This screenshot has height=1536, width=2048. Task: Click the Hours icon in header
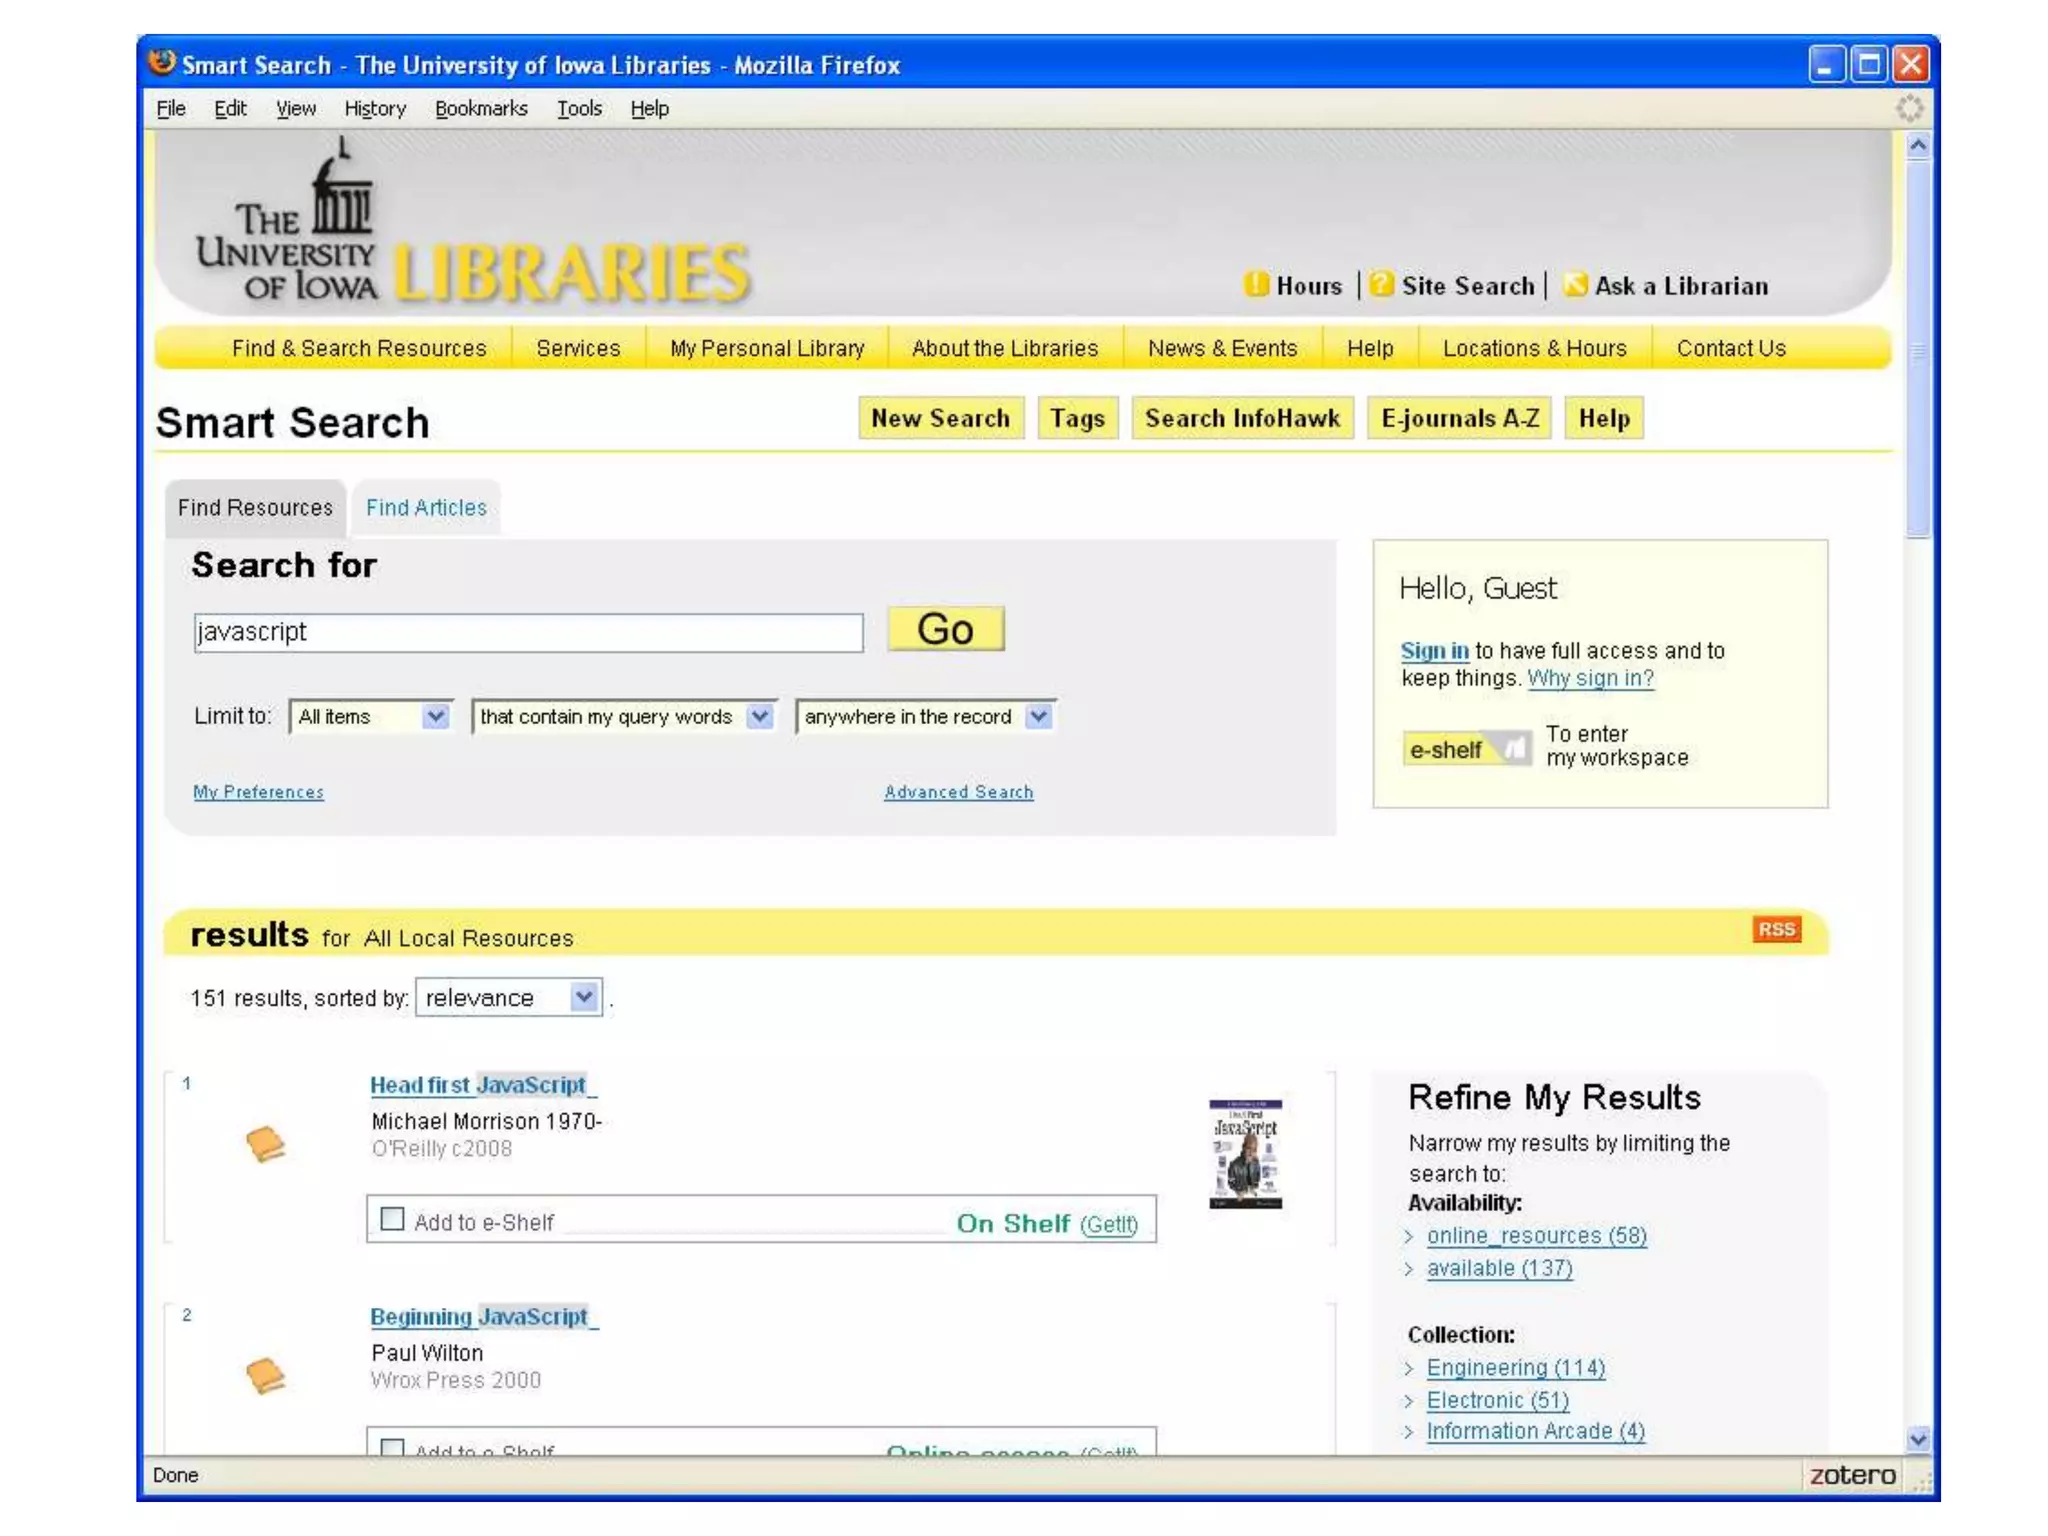[1256, 285]
